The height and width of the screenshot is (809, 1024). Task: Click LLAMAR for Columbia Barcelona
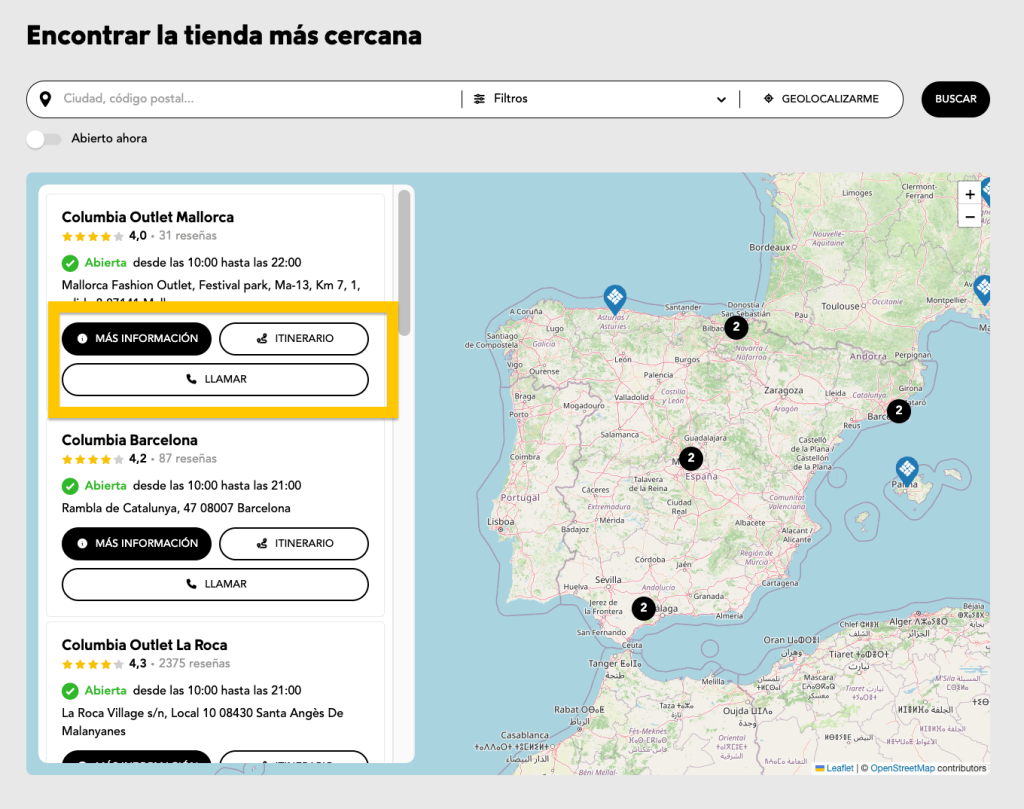click(216, 584)
